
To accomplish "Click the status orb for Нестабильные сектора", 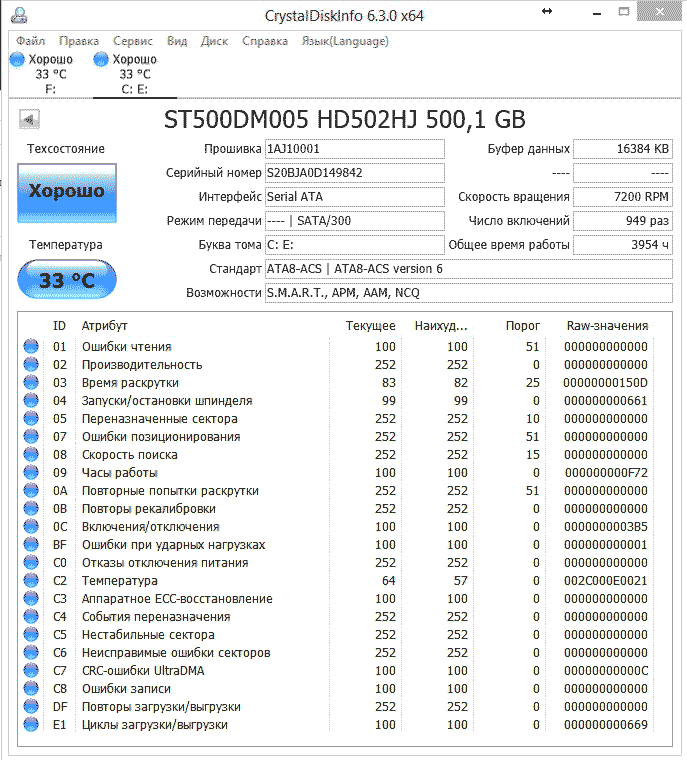I will tap(31, 634).
